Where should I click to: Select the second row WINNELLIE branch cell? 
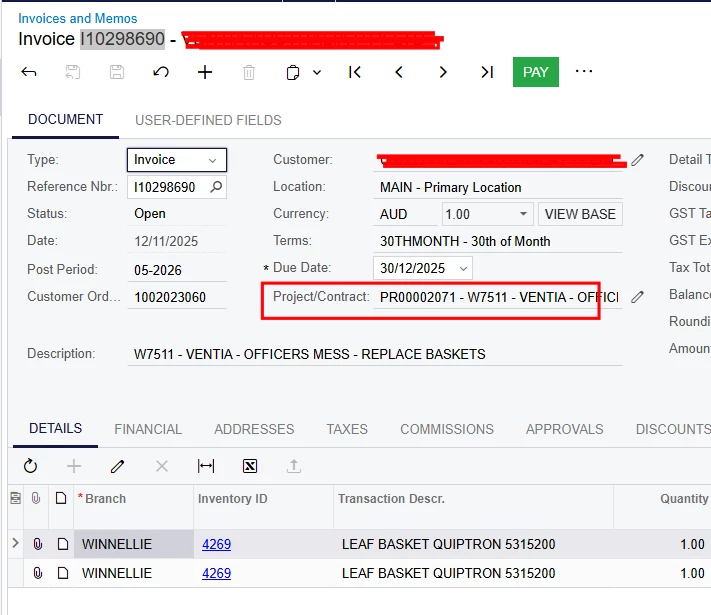pos(133,573)
